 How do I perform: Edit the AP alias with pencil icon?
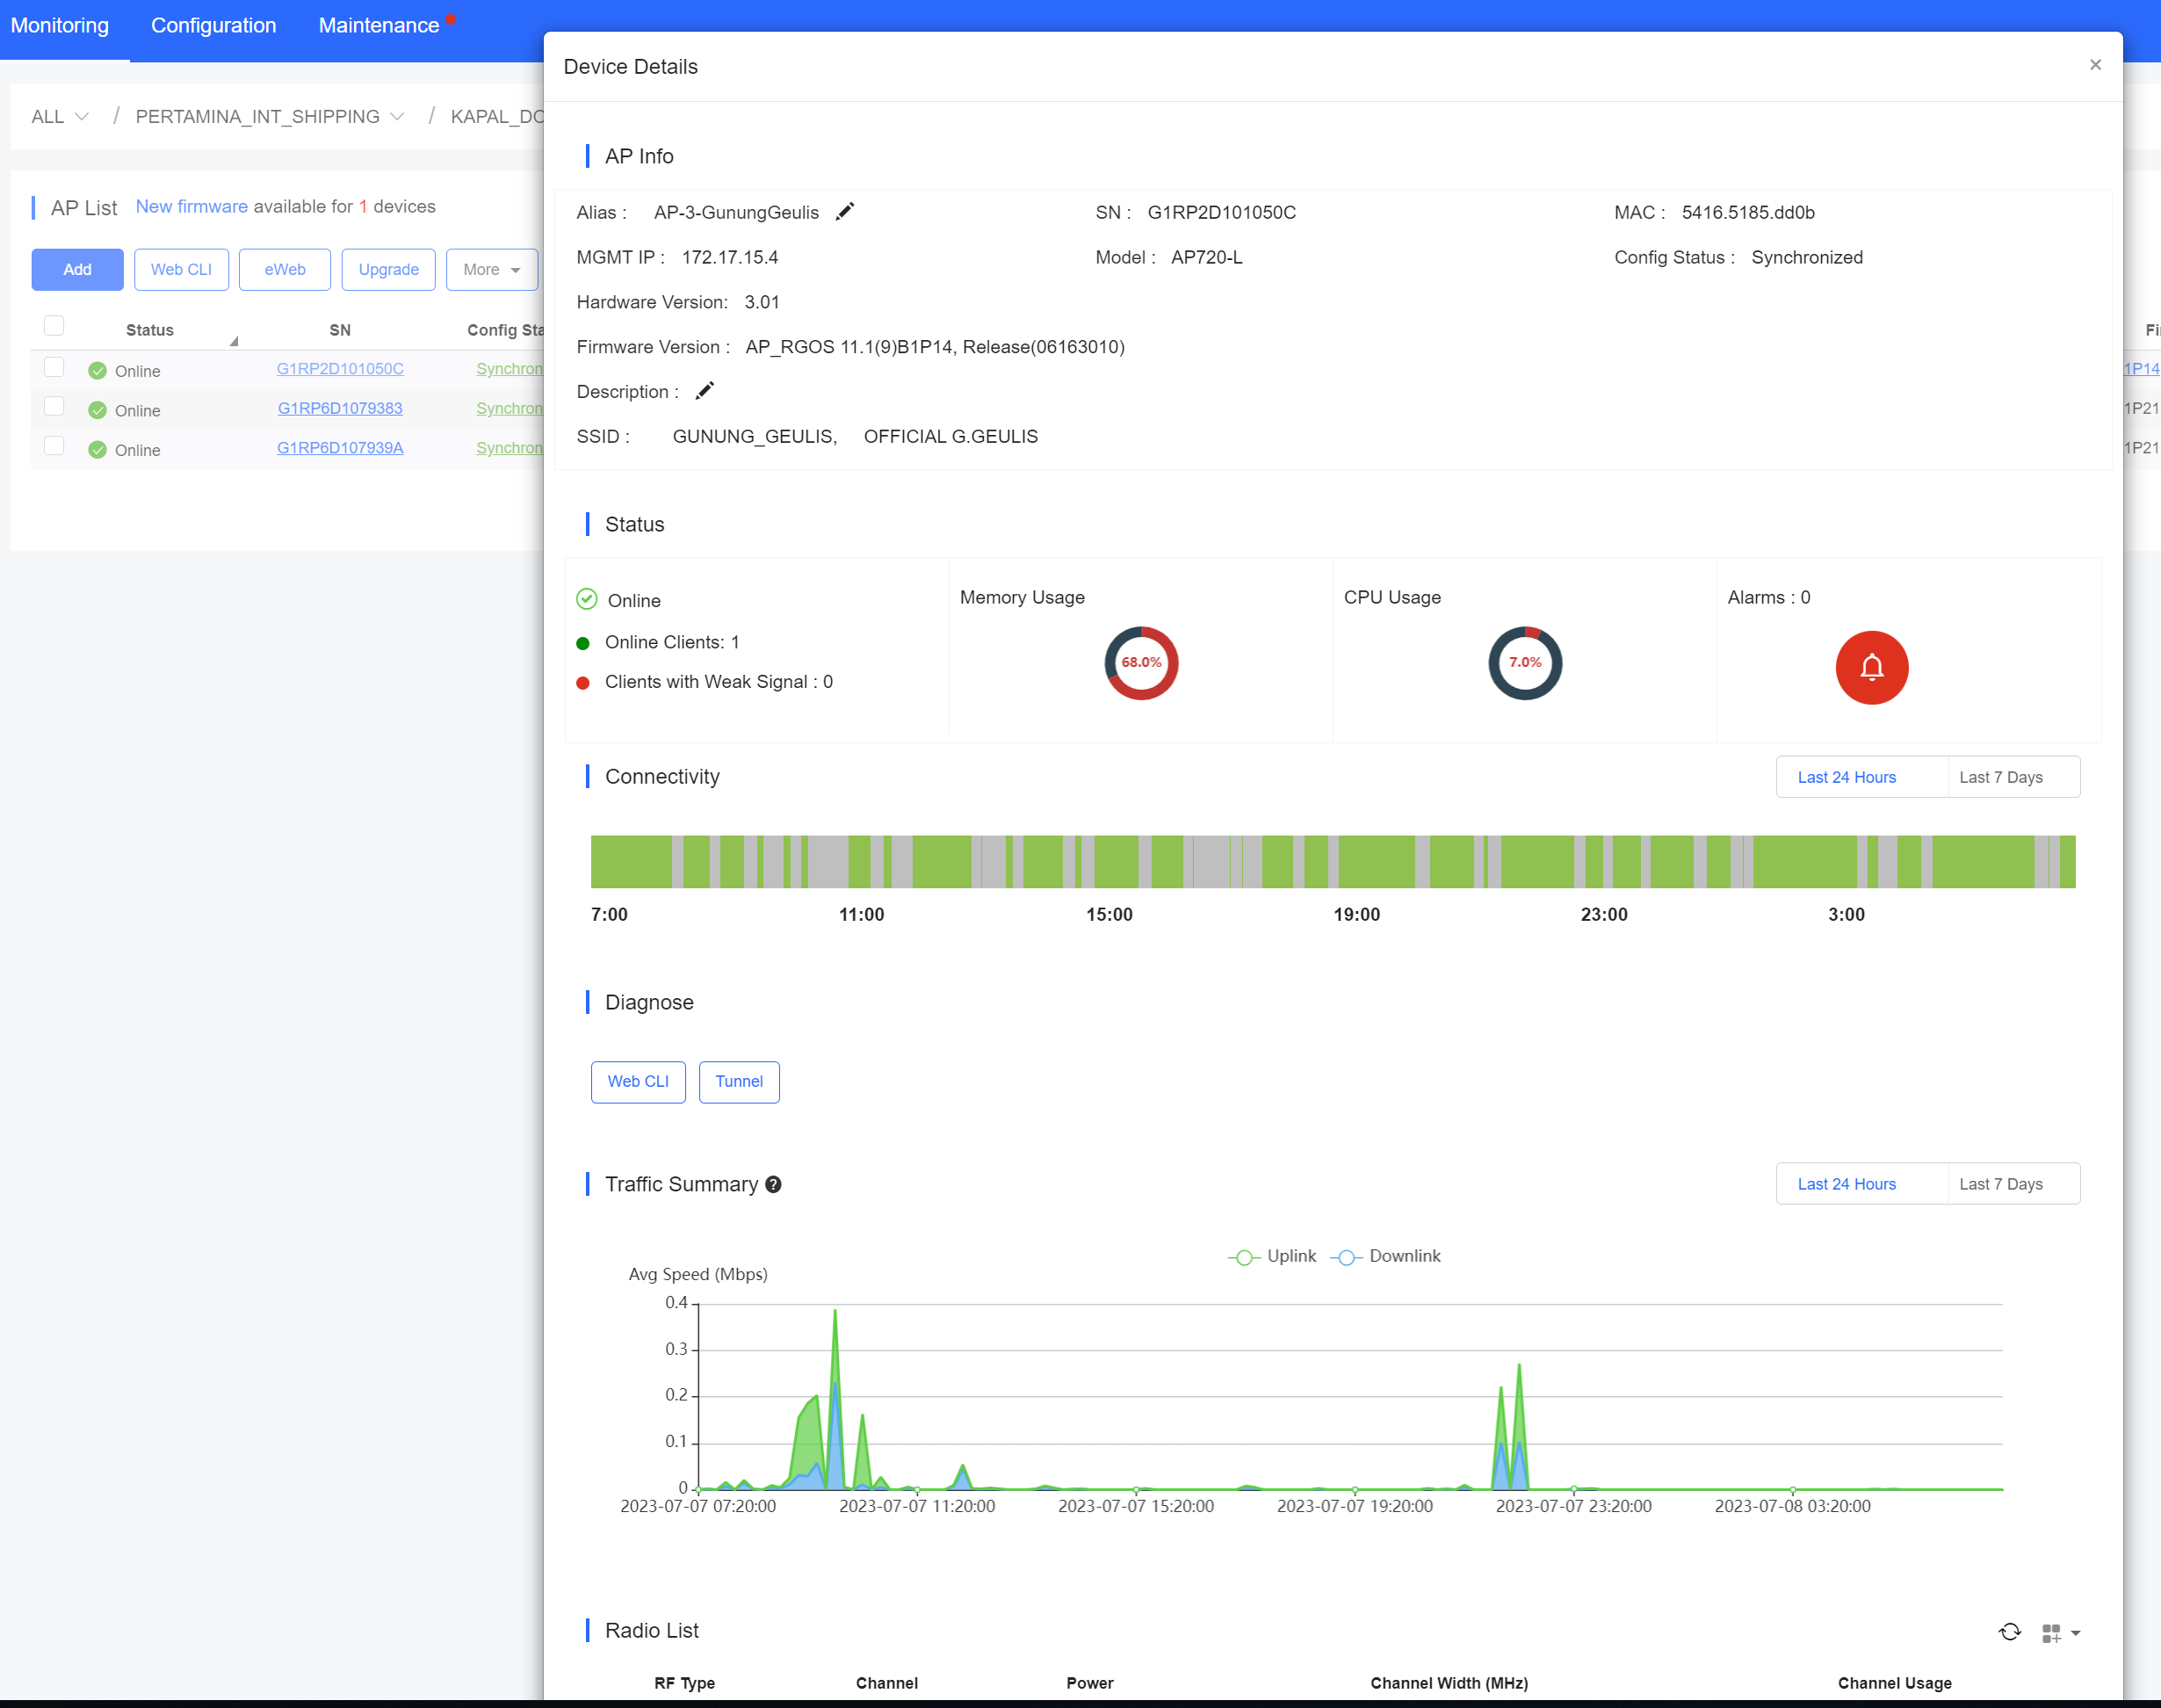click(x=845, y=212)
